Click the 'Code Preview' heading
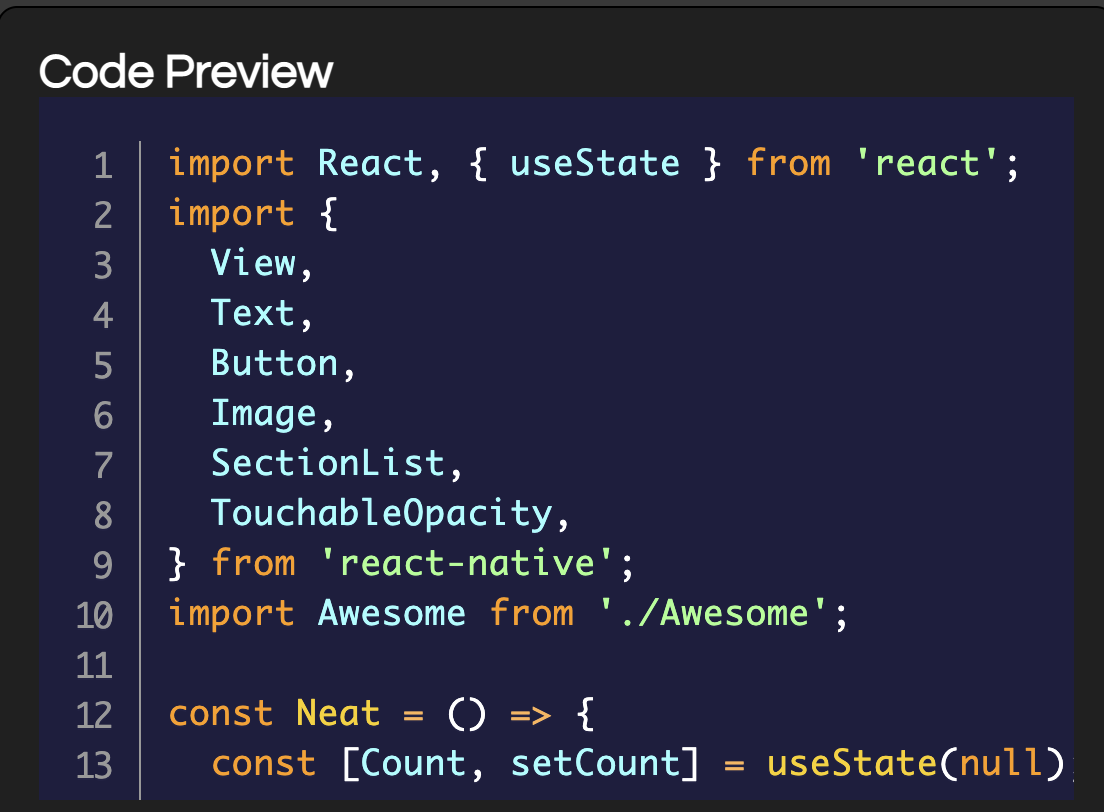Image resolution: width=1104 pixels, height=812 pixels. 186,72
